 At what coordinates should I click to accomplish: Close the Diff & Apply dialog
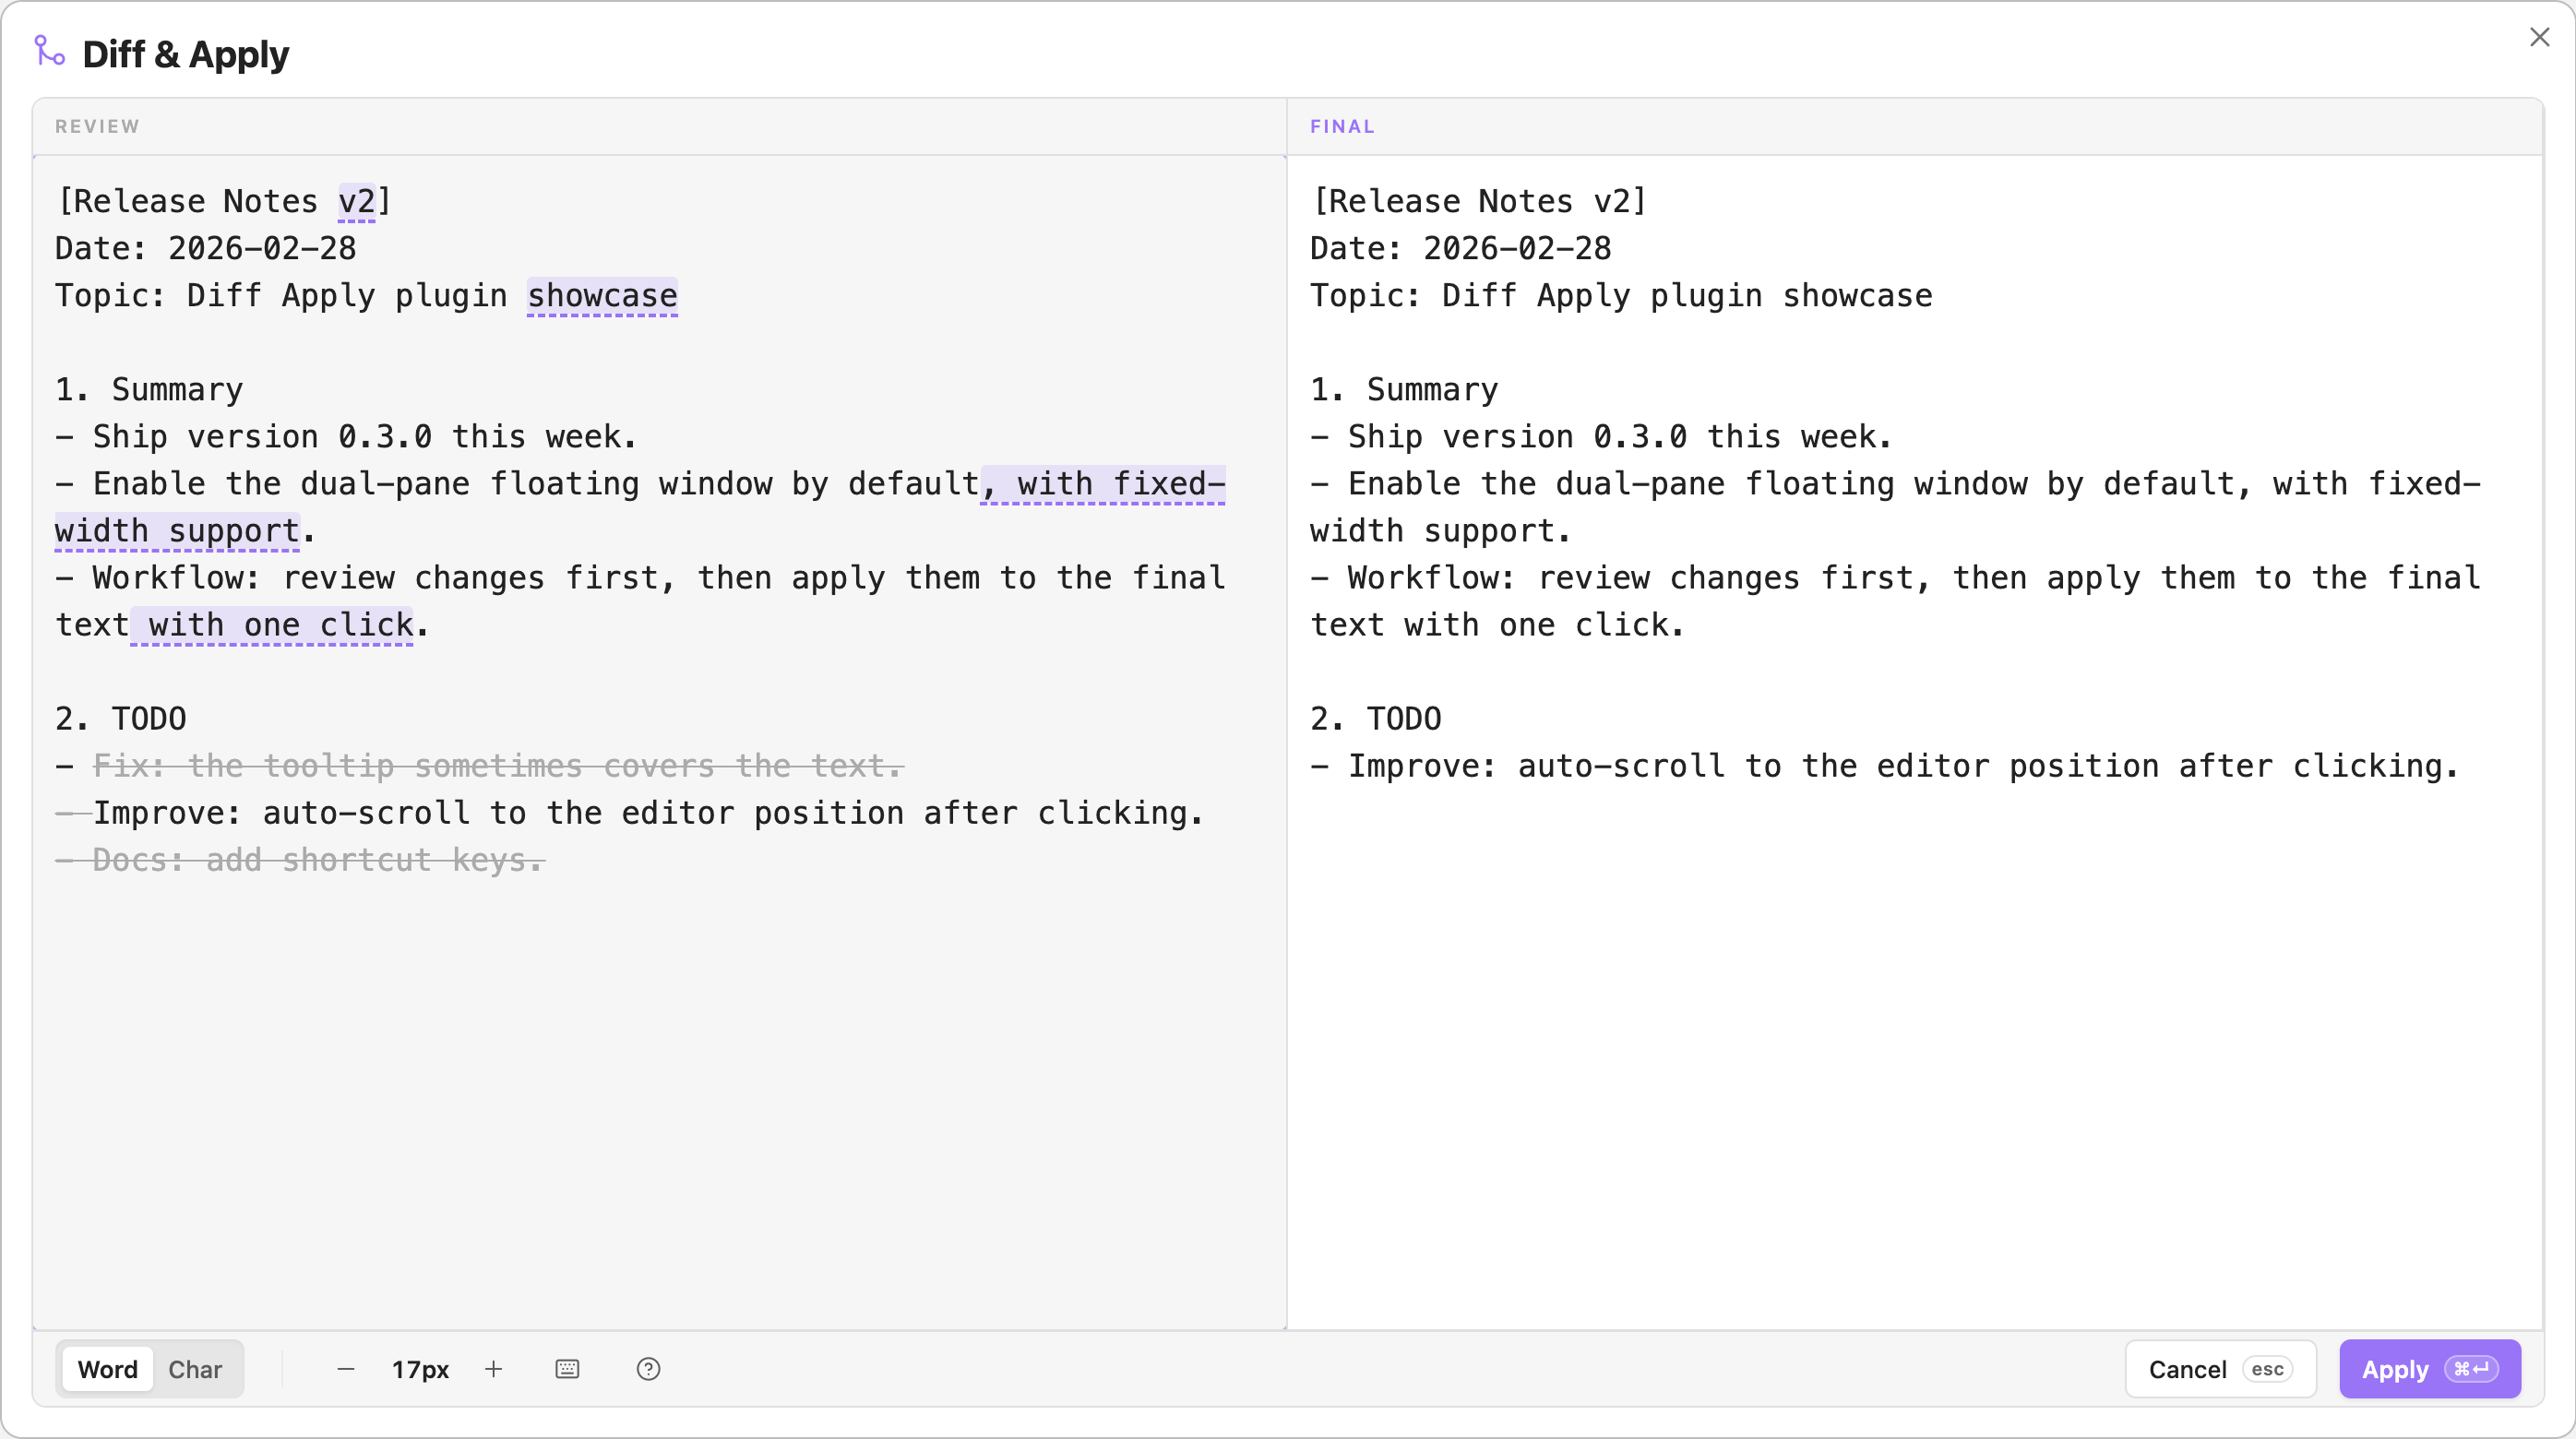(x=2539, y=38)
